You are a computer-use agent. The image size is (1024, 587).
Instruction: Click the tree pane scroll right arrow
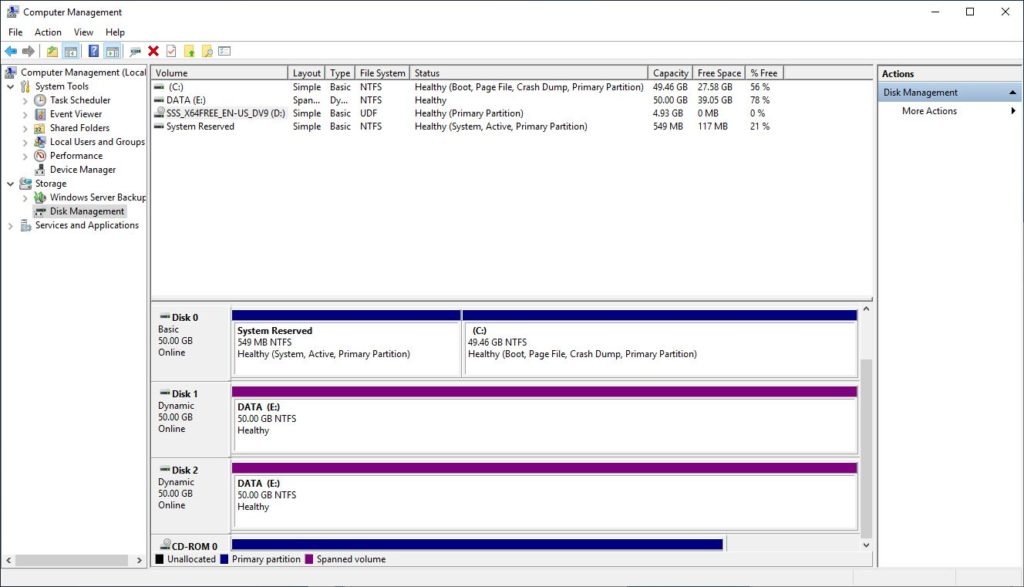pyautogui.click(x=139, y=560)
